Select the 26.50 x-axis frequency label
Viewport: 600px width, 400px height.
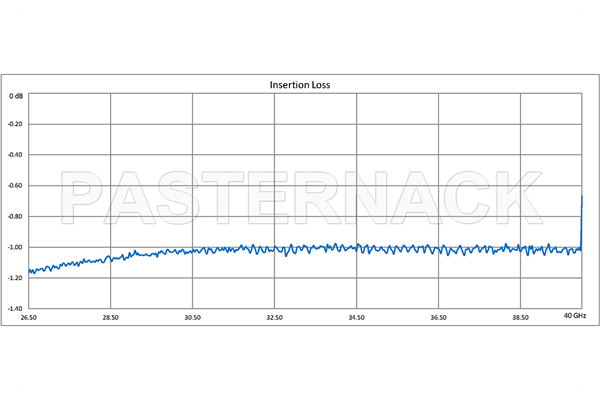(28, 317)
